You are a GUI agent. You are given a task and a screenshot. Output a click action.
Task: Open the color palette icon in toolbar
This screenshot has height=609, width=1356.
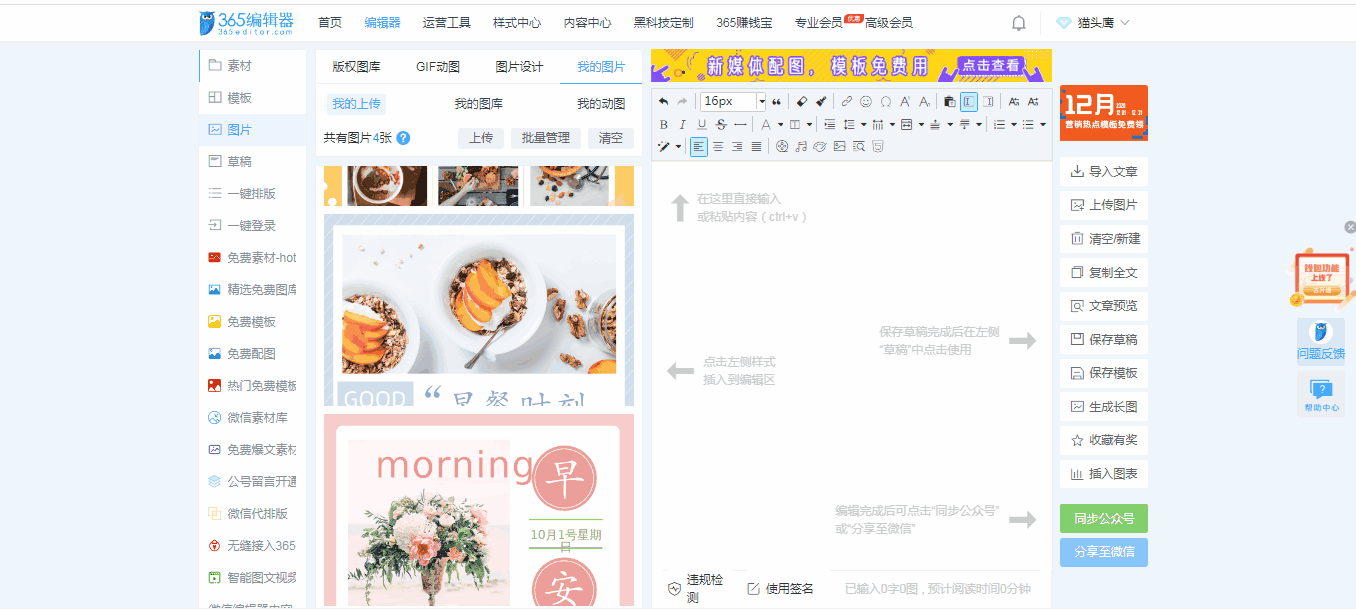[x=820, y=146]
